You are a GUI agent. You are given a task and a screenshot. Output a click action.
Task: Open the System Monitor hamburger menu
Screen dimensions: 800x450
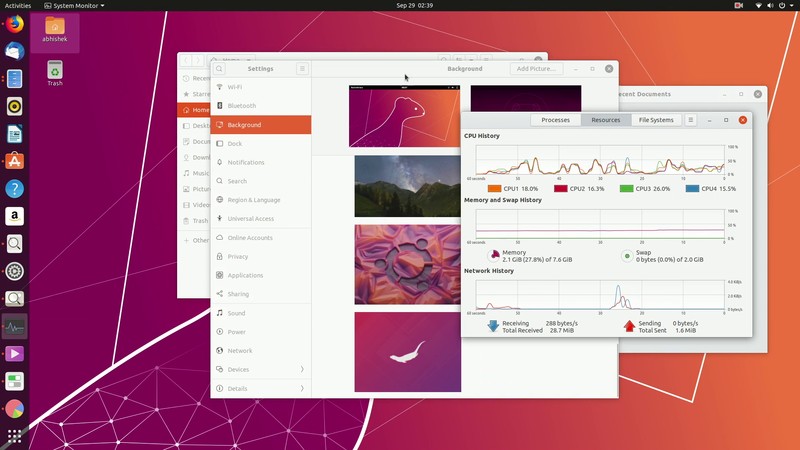pos(691,120)
